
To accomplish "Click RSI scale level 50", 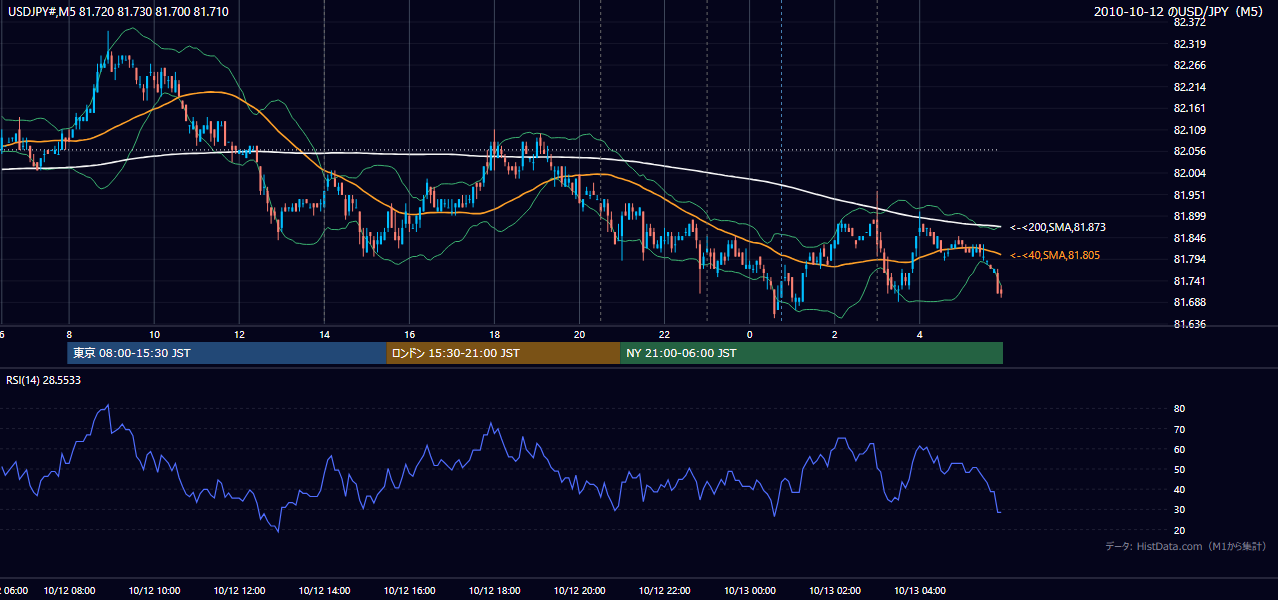I will point(1180,469).
